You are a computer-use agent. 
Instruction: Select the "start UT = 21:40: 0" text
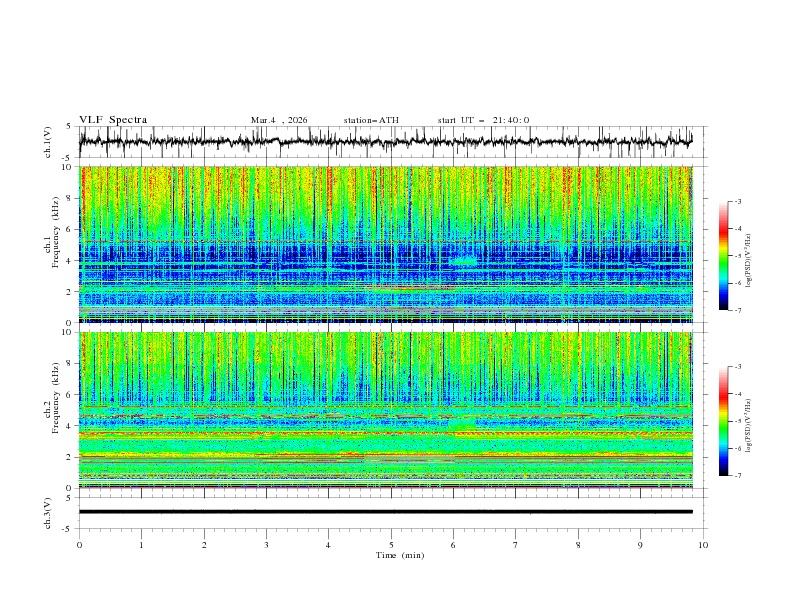point(483,120)
